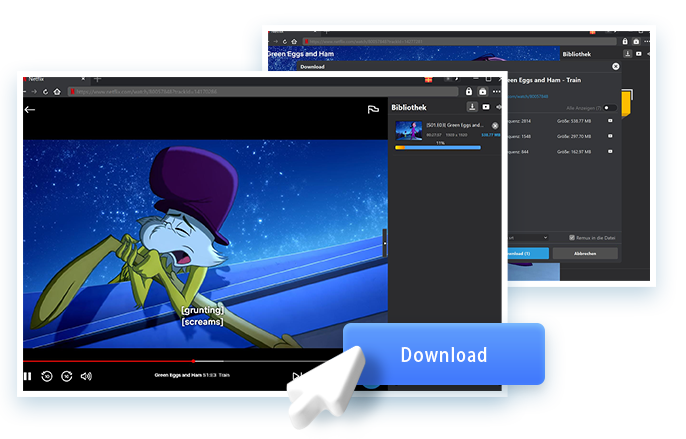The image size is (686, 439).
Task: Skip forward 10 seconds in front player
Action: (x=66, y=376)
